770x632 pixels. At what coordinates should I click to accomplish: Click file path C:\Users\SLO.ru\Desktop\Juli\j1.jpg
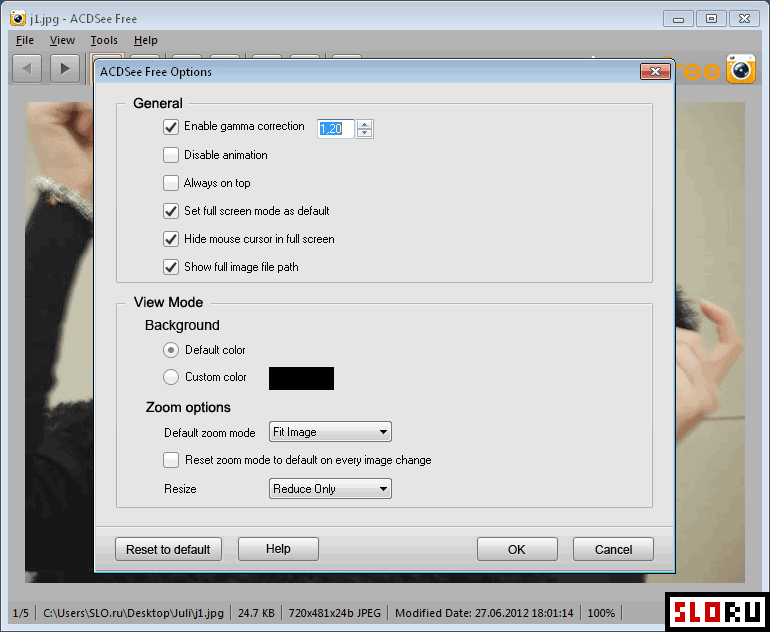[133, 613]
